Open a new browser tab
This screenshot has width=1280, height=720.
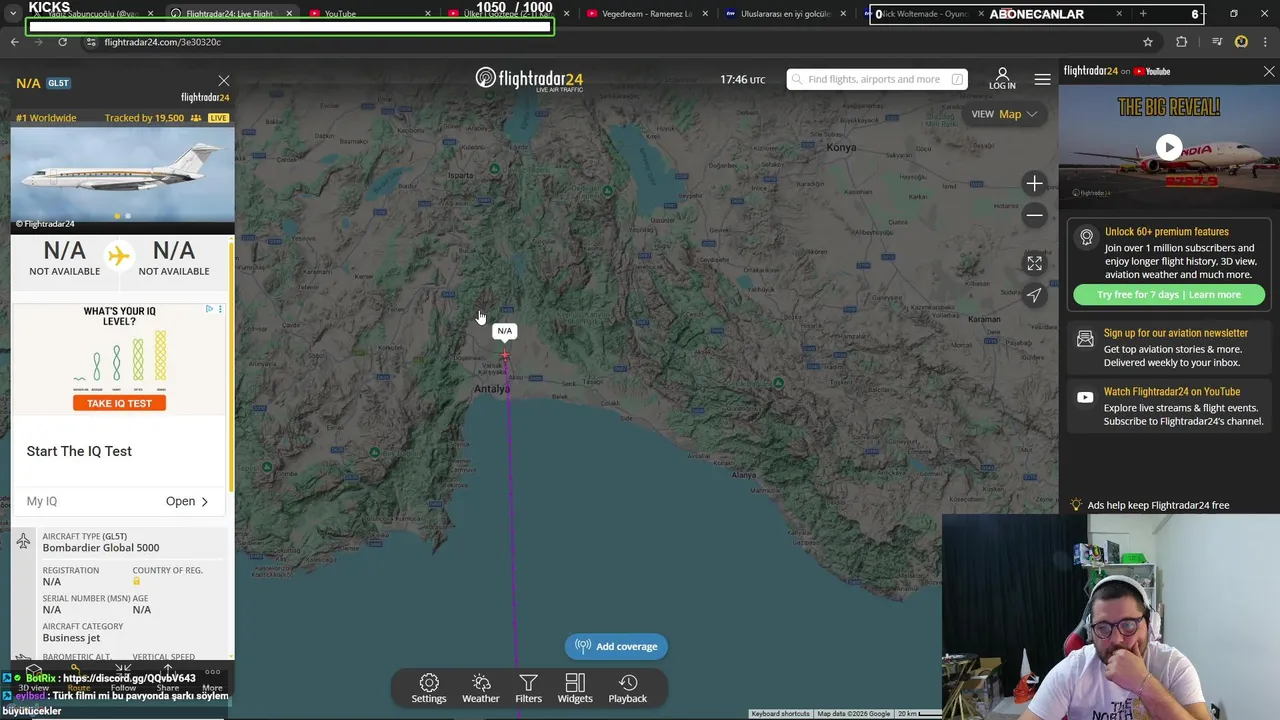click(1143, 14)
